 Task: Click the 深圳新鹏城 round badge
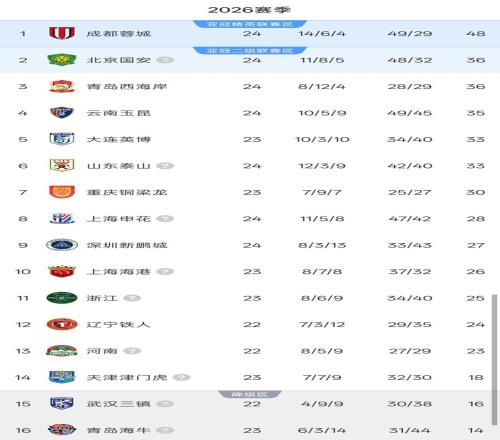(62, 245)
